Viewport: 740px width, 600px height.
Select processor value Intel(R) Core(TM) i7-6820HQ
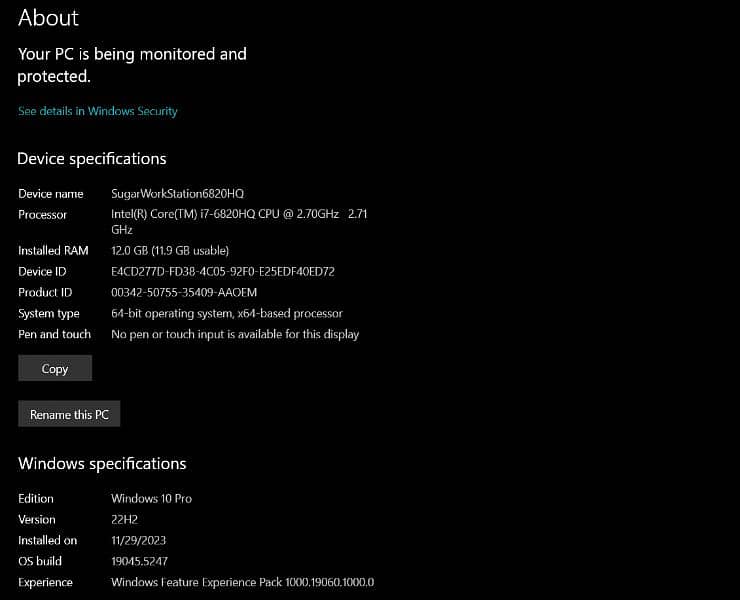pyautogui.click(x=239, y=221)
